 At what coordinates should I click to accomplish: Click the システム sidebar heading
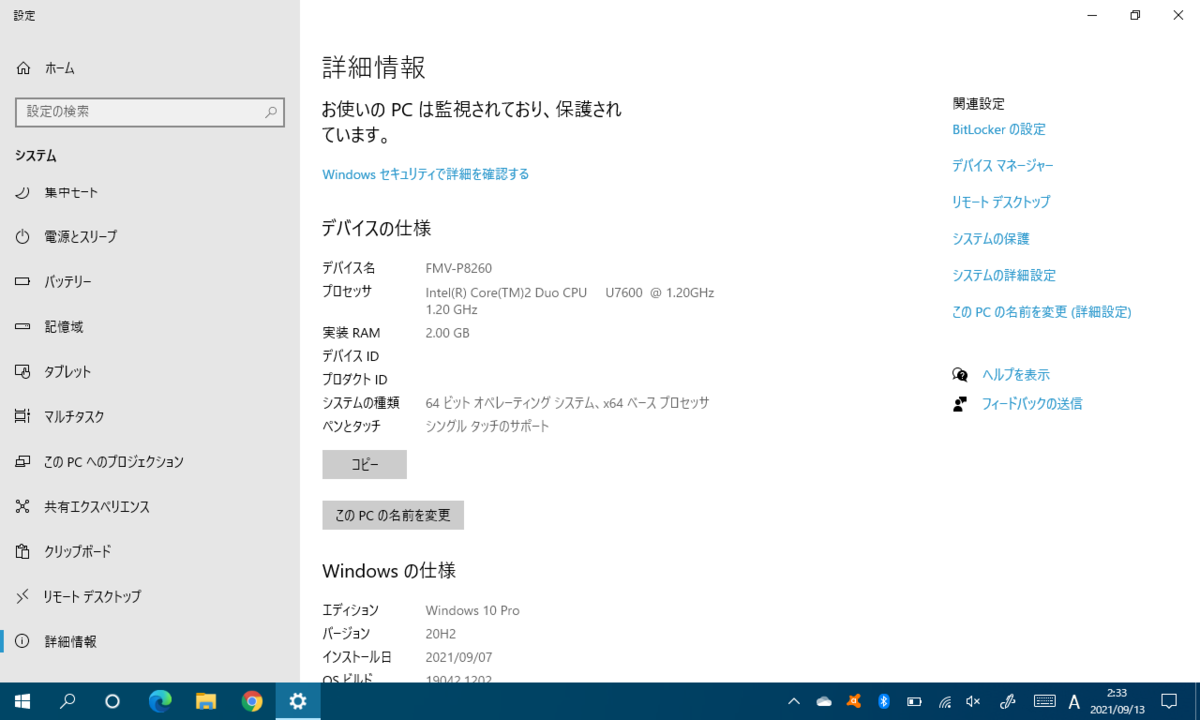pos(36,156)
